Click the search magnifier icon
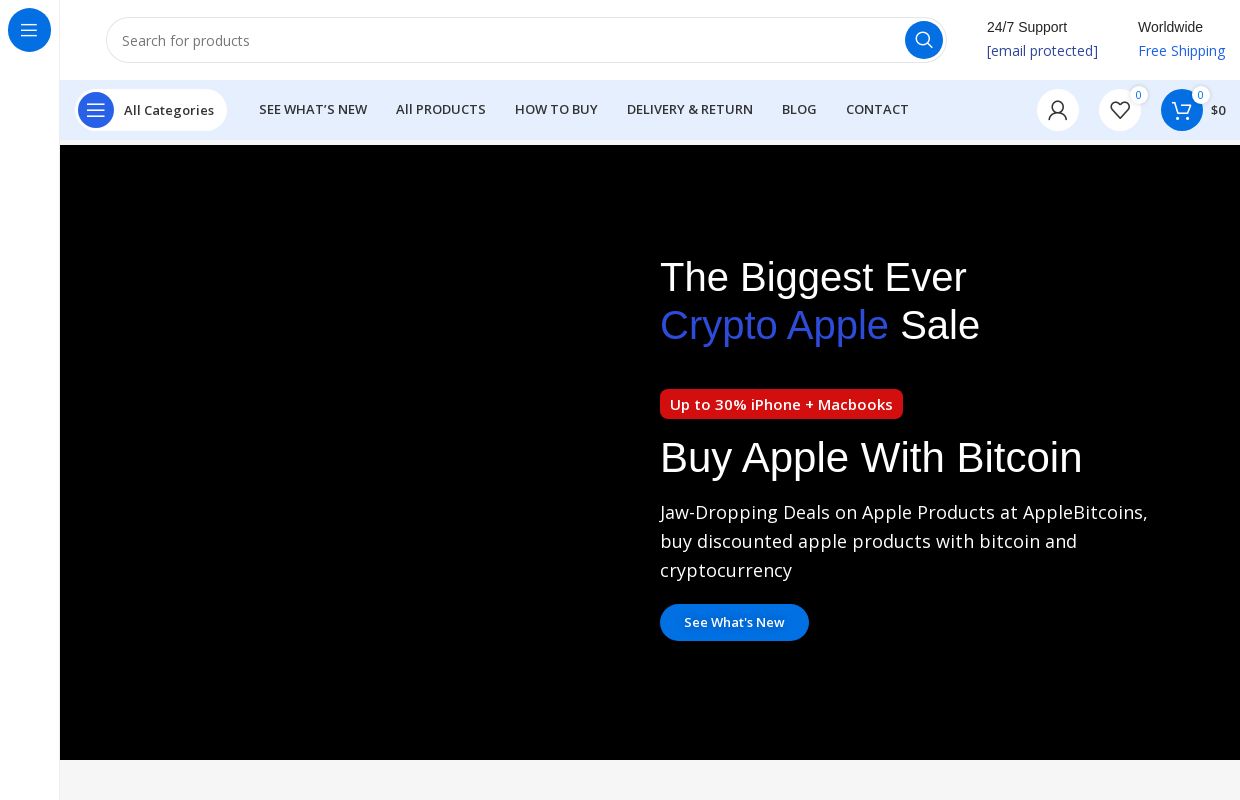The height and width of the screenshot is (800, 1240). (x=923, y=40)
